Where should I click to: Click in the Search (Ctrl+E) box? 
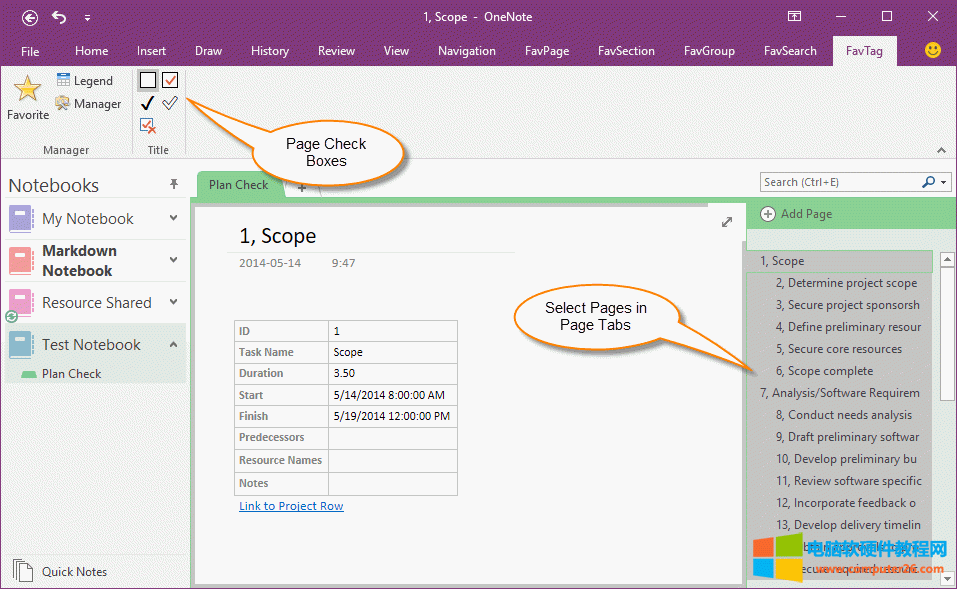[838, 182]
